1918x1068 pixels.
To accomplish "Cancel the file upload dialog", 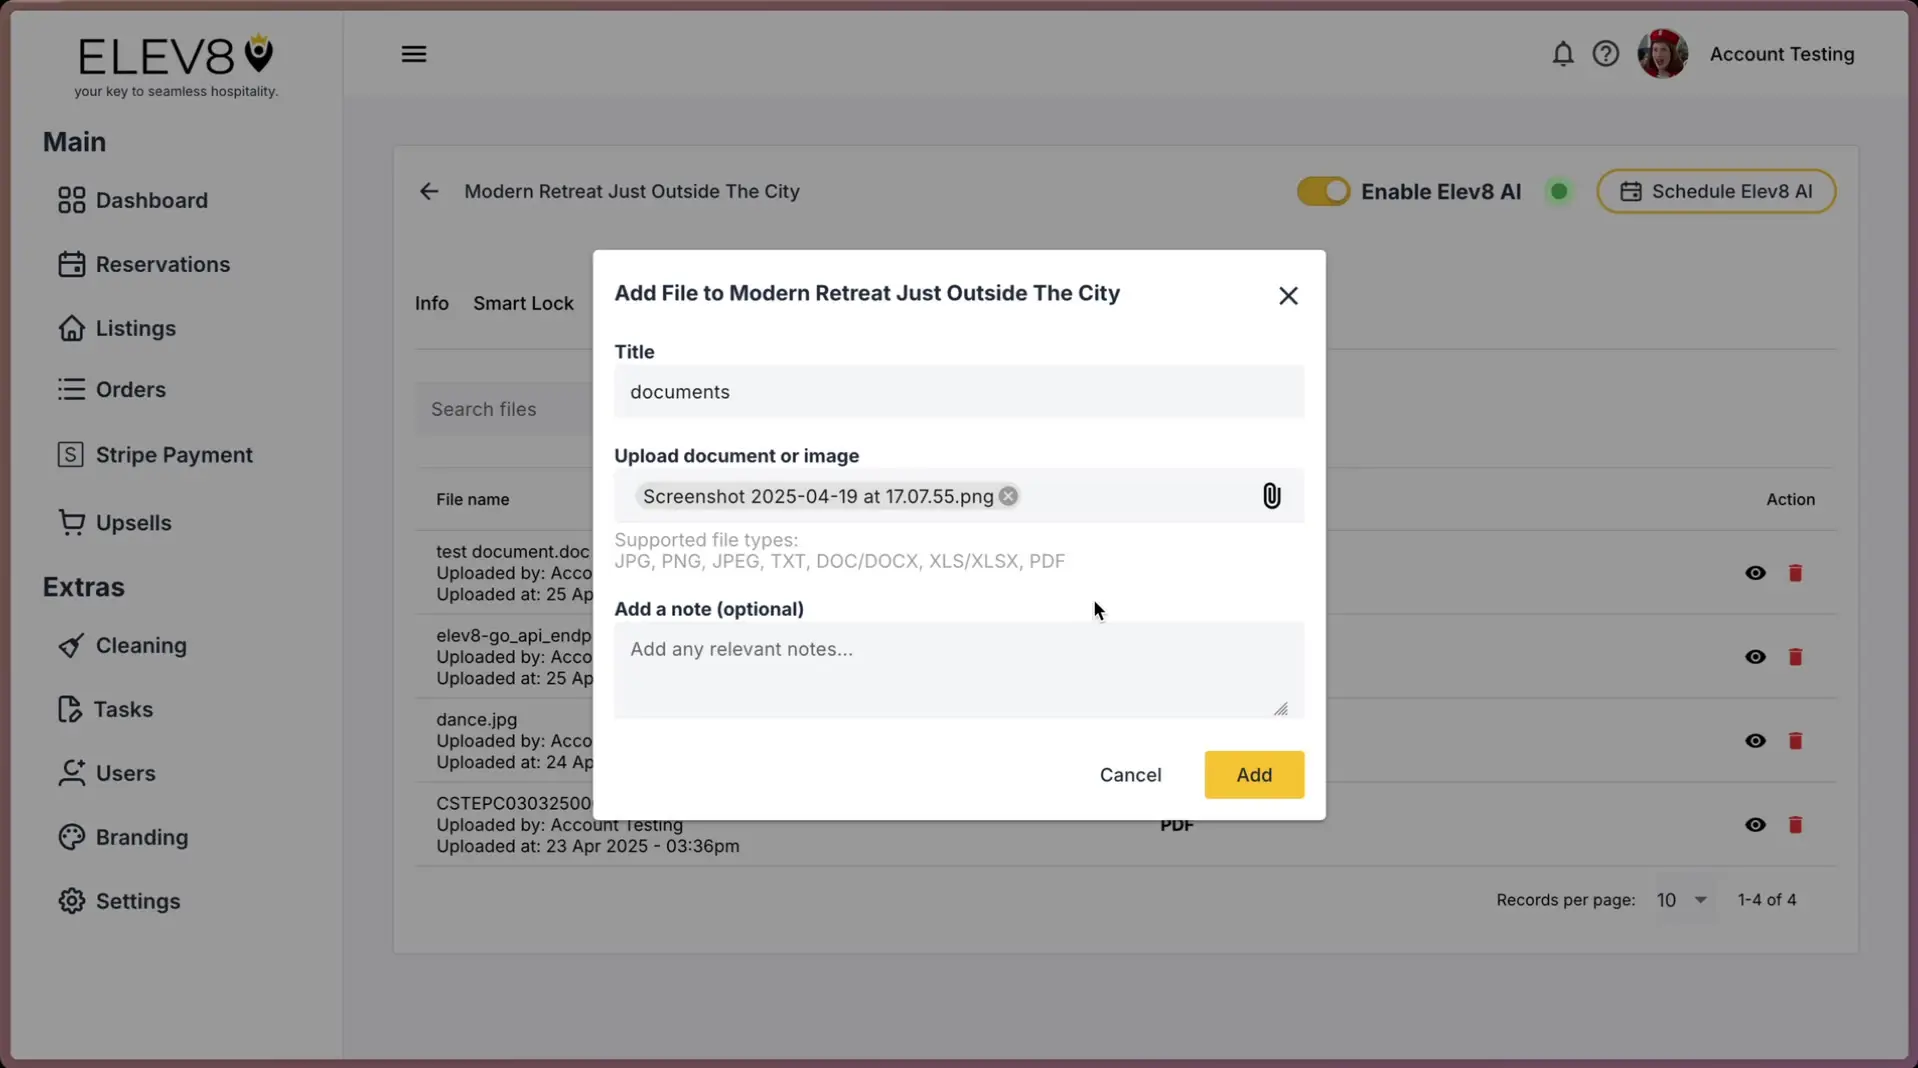I will pyautogui.click(x=1130, y=774).
